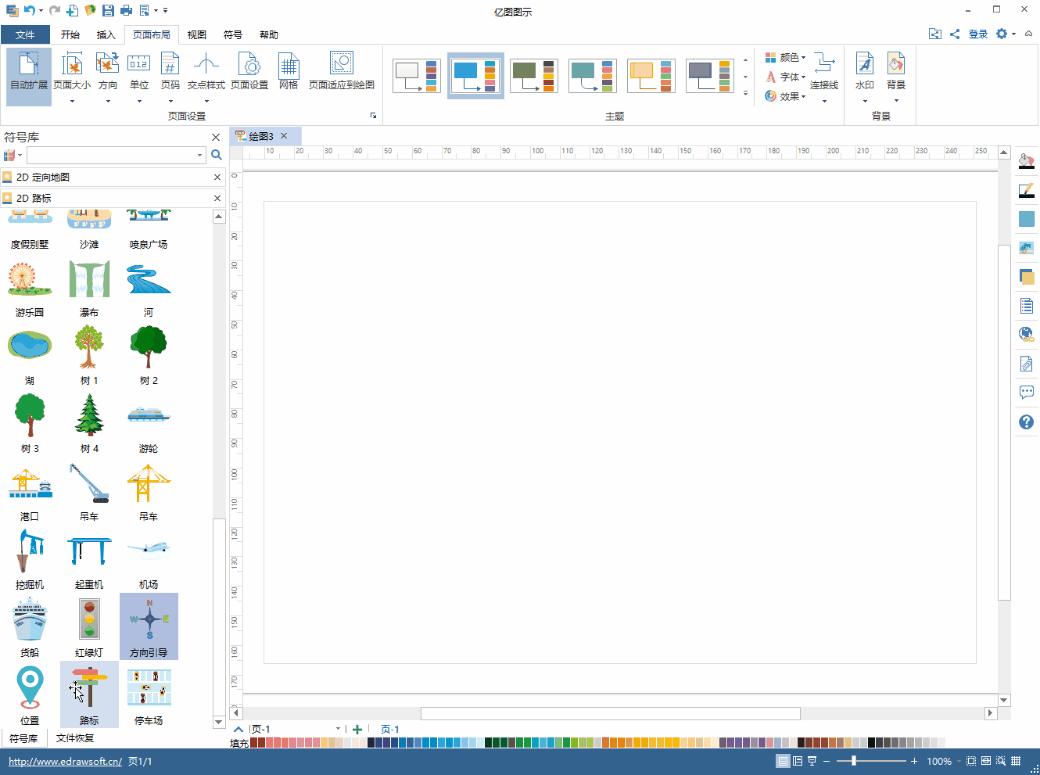Select the 湖 lake symbol

(29, 357)
